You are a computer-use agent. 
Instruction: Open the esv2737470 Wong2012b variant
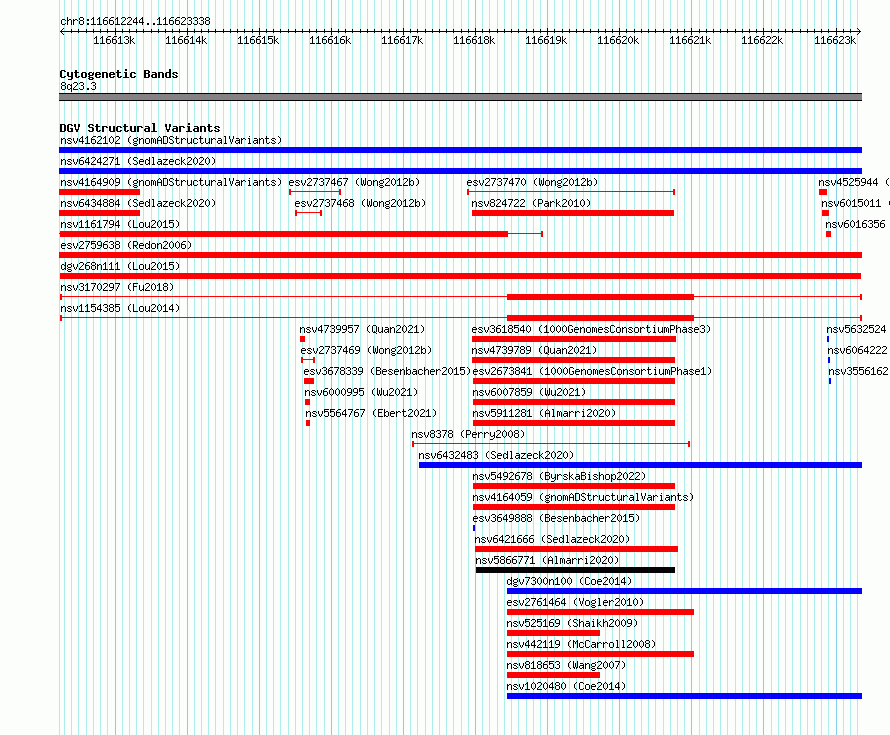coord(532,182)
